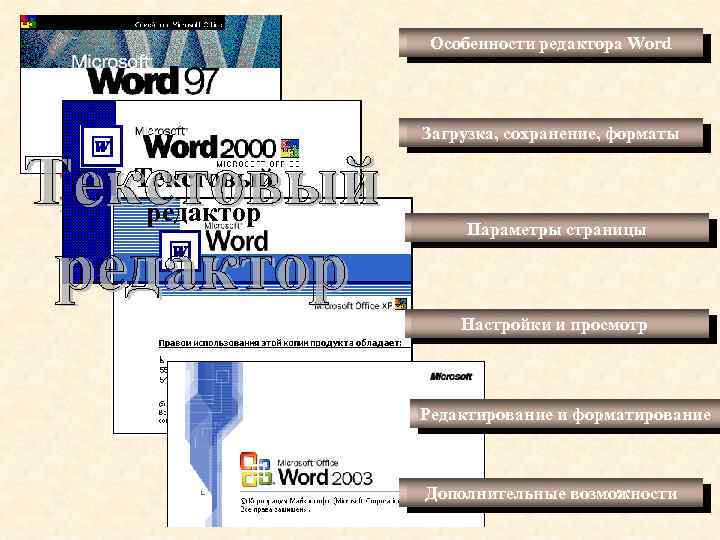Click the Word W icon on Word 2000 splash
This screenshot has height=540, width=720.
coord(101,146)
